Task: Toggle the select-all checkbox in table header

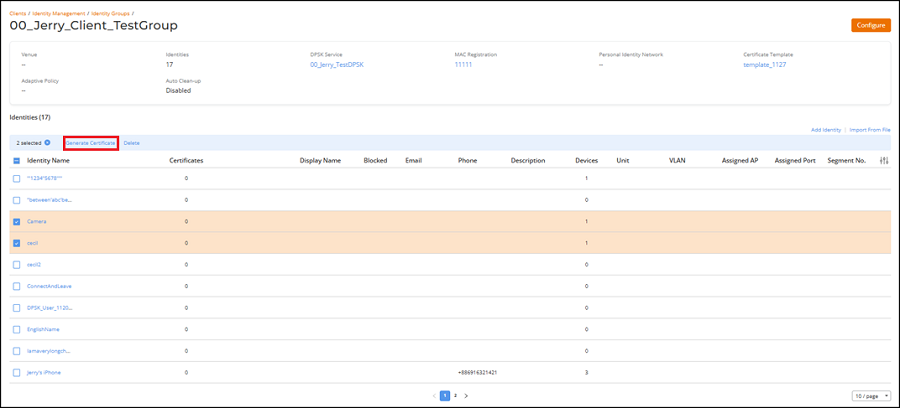Action: (16, 160)
